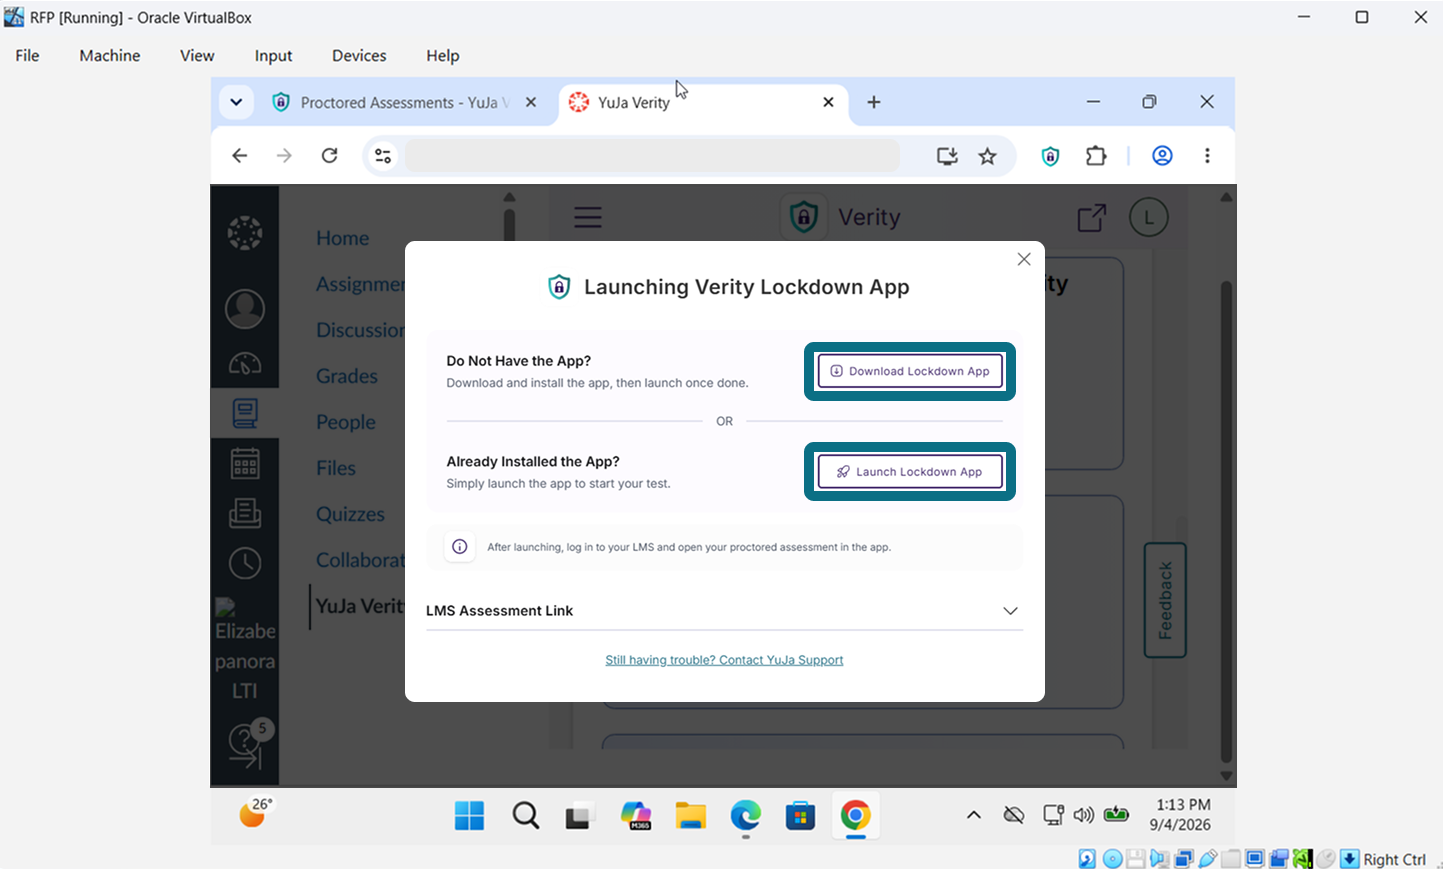Click the info icon beside LMS note
The width and height of the screenshot is (1443, 869).
(460, 547)
